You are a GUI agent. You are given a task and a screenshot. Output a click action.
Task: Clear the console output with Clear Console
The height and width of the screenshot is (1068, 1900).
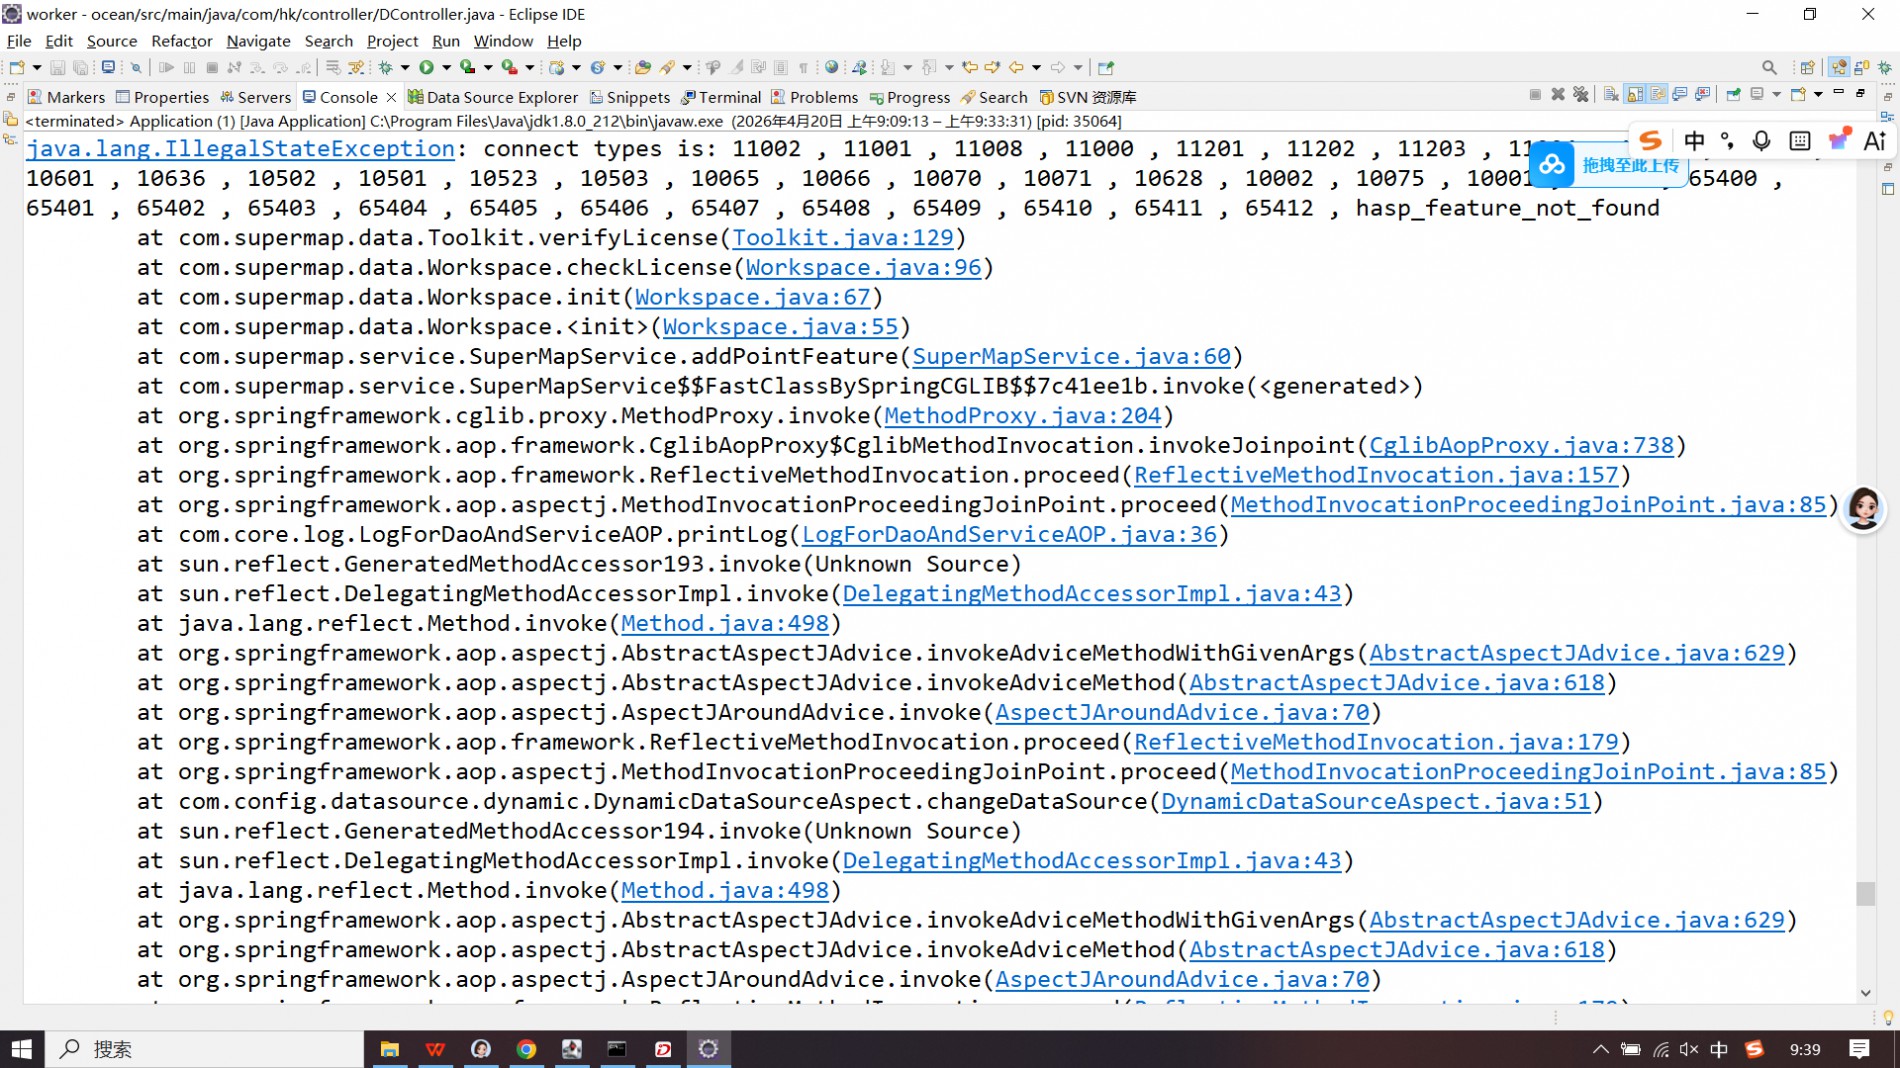click(x=1611, y=95)
